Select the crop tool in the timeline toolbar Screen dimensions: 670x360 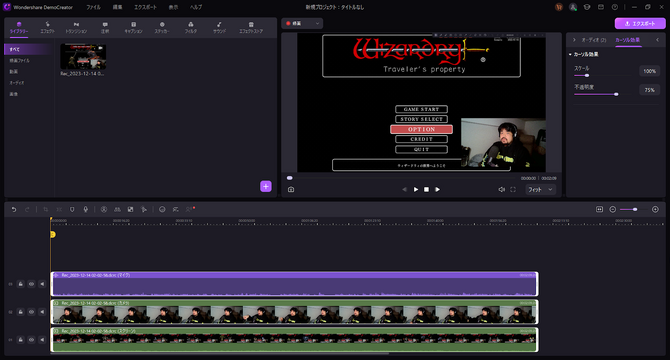(46, 209)
